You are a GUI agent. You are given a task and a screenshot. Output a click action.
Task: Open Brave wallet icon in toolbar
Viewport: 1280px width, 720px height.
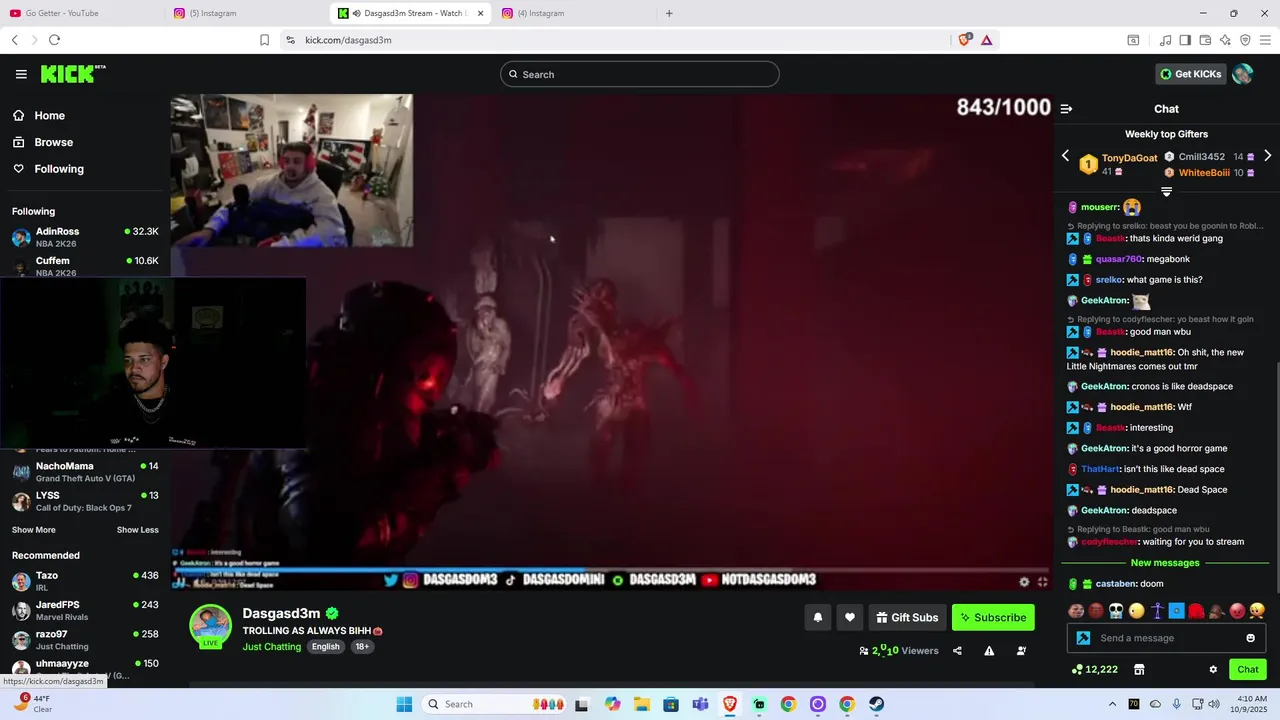point(1205,40)
